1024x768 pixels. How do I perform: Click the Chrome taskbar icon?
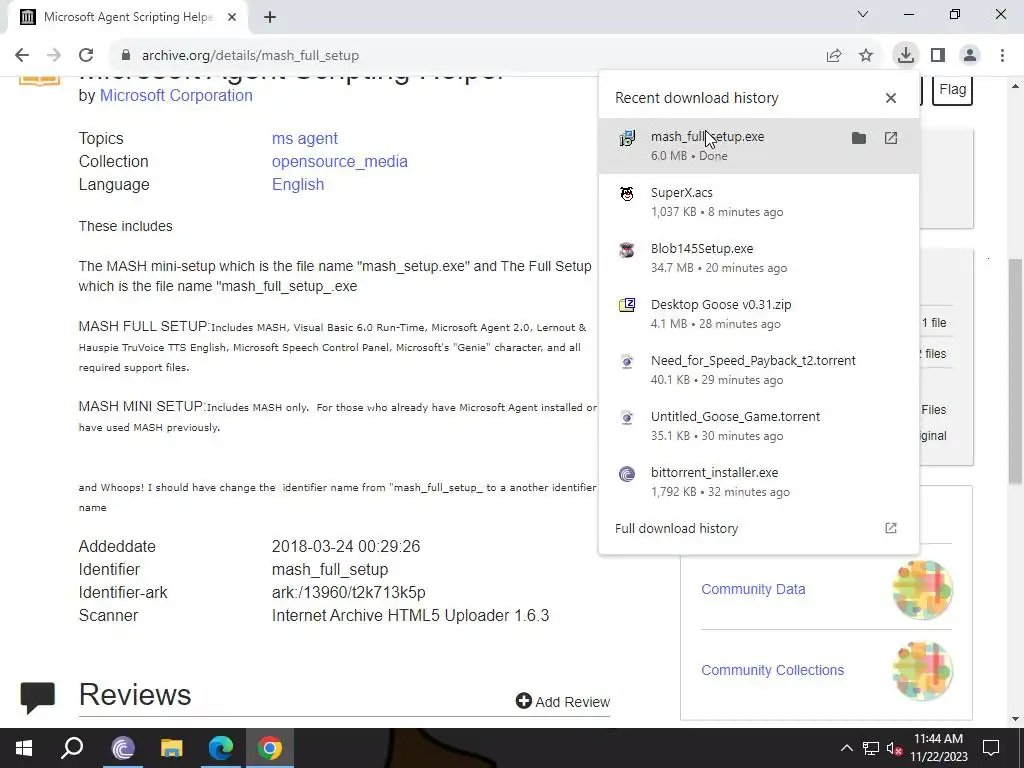pos(270,748)
